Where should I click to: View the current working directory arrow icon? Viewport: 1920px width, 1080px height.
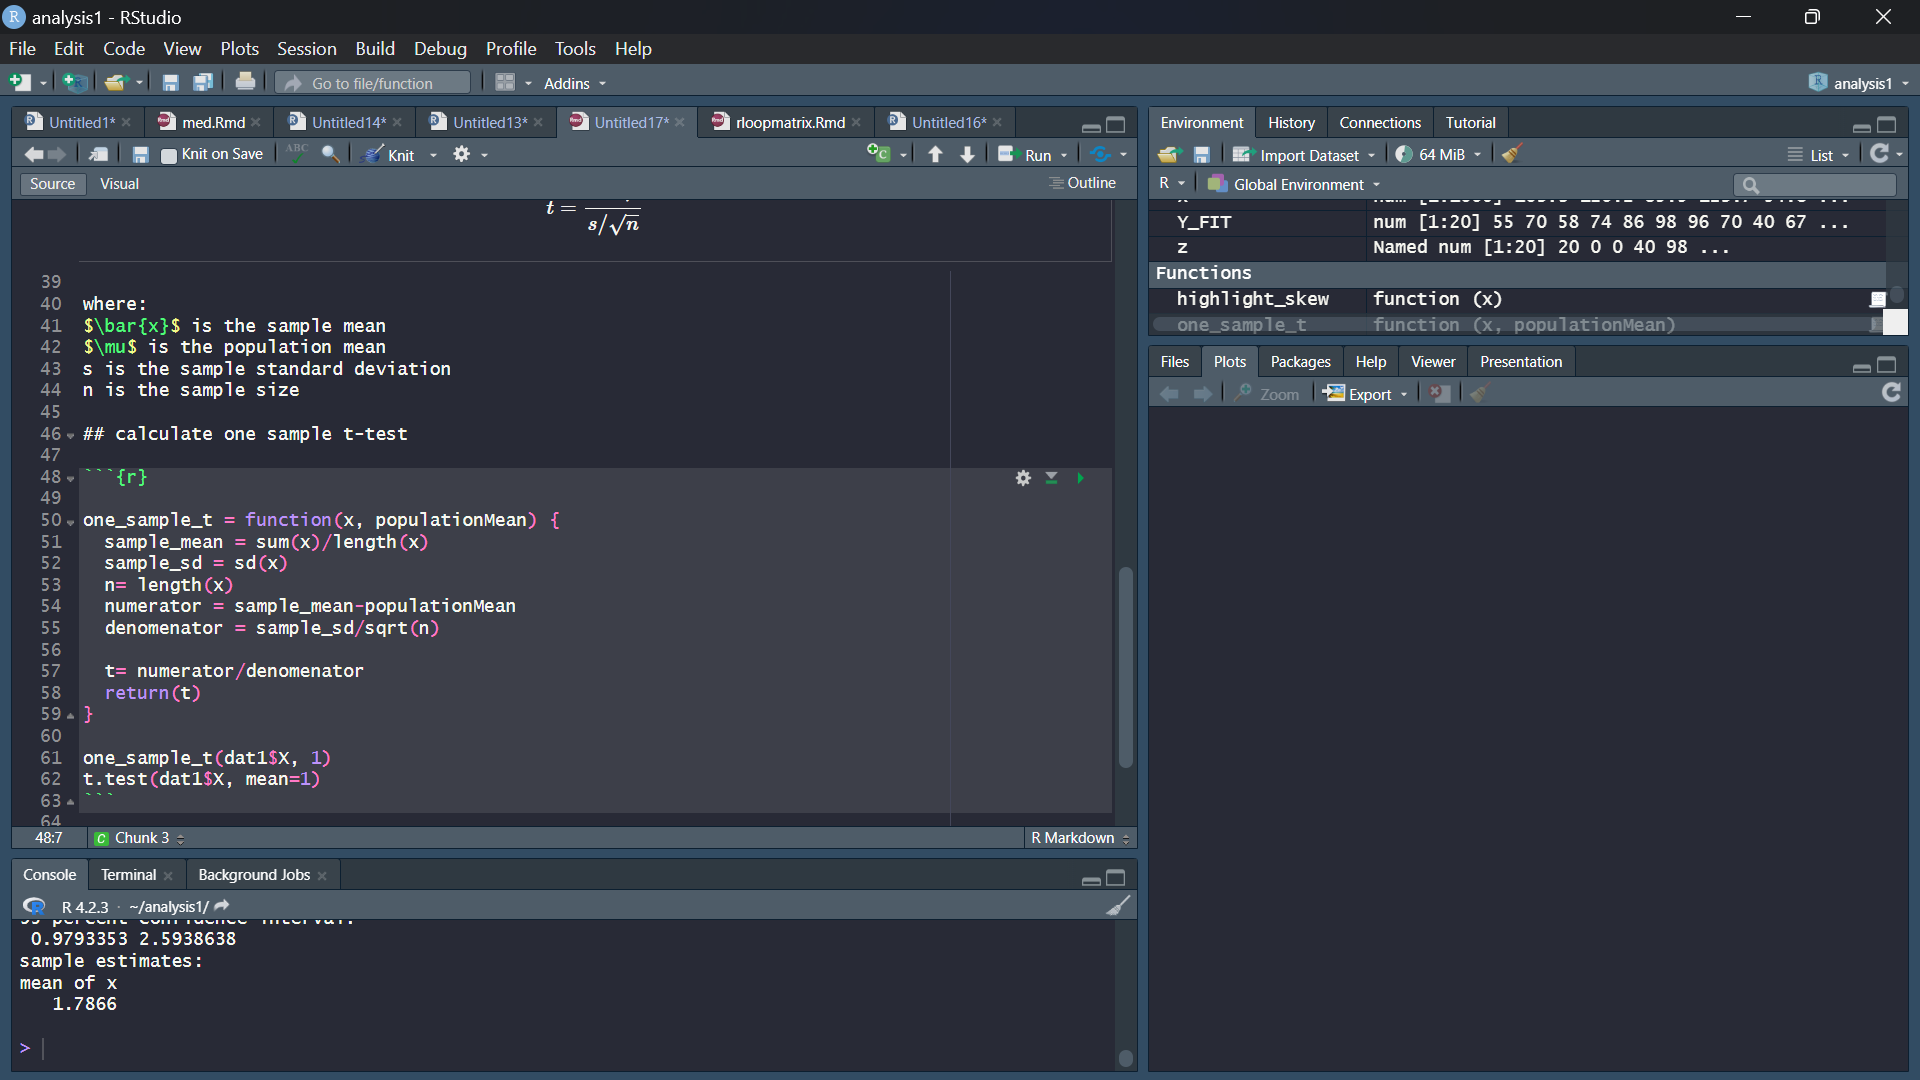pos(222,906)
